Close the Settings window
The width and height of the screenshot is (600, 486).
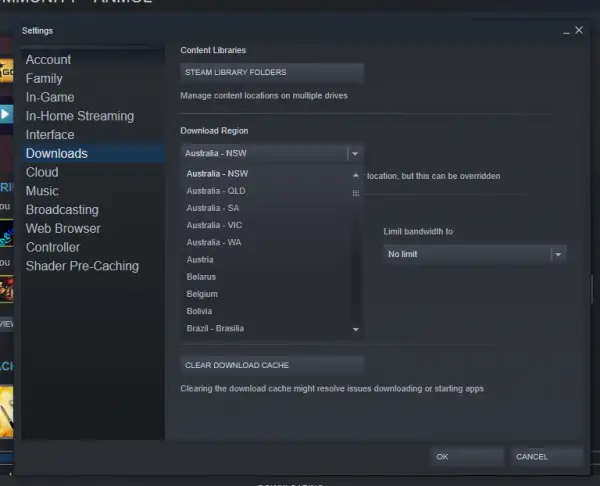tap(579, 30)
